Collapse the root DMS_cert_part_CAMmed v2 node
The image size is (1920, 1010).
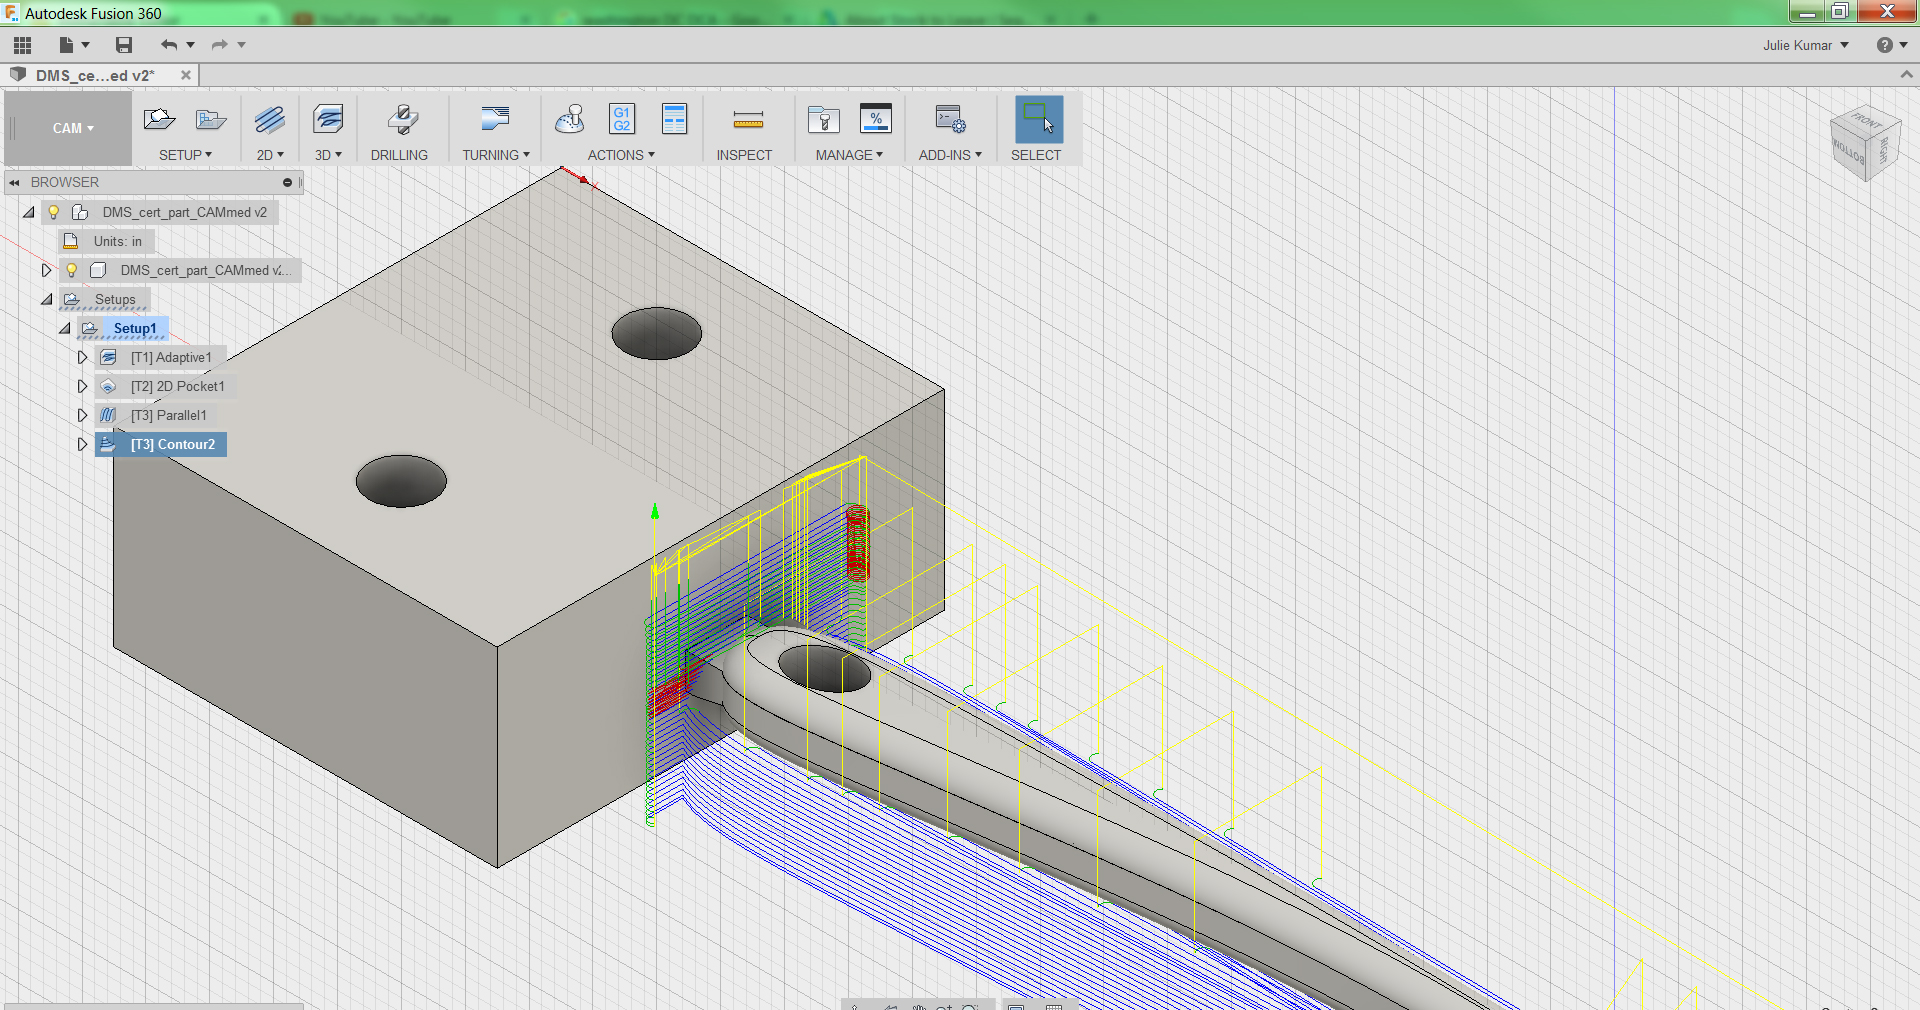[29, 212]
